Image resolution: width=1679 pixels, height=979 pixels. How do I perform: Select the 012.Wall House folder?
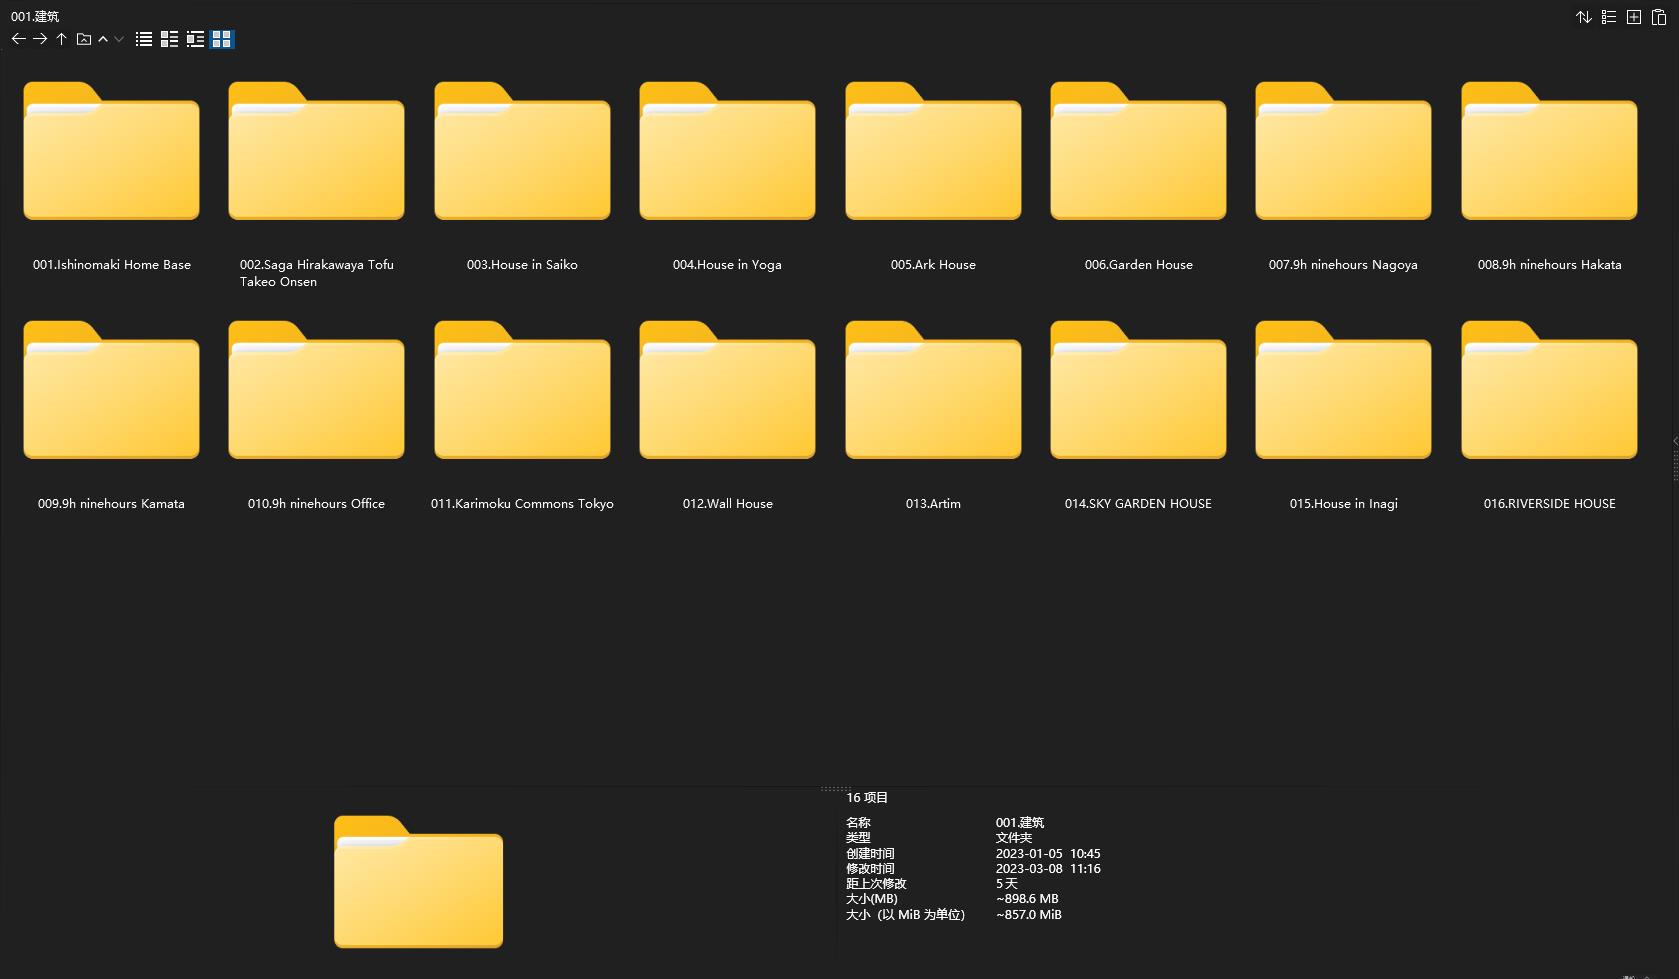click(727, 415)
